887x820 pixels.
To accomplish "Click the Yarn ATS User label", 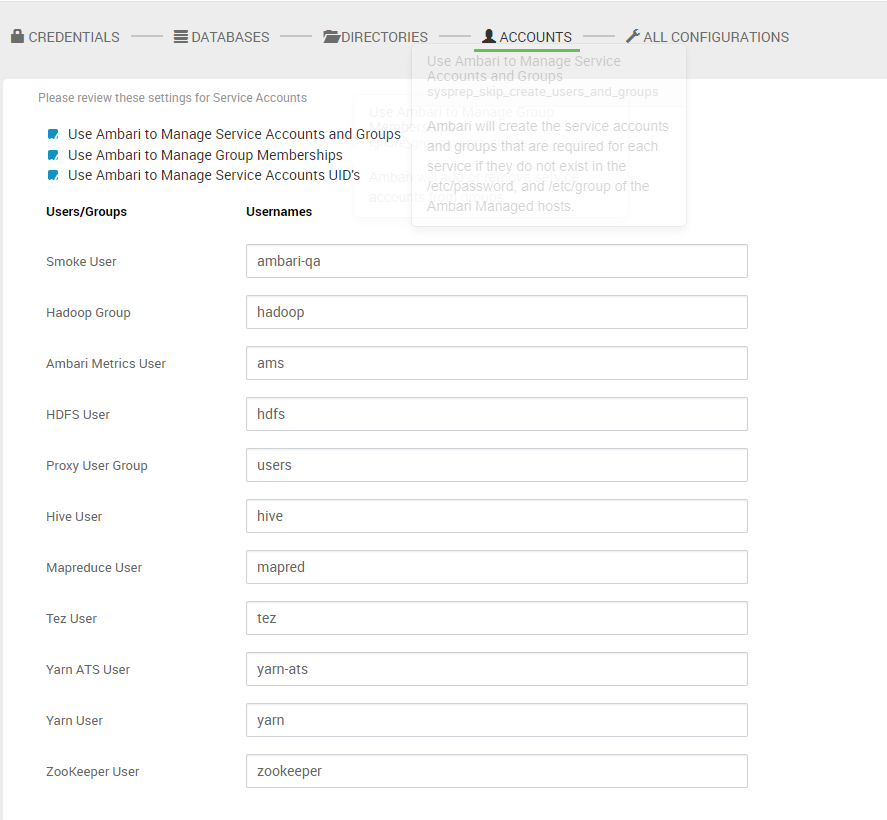I will (x=88, y=670).
